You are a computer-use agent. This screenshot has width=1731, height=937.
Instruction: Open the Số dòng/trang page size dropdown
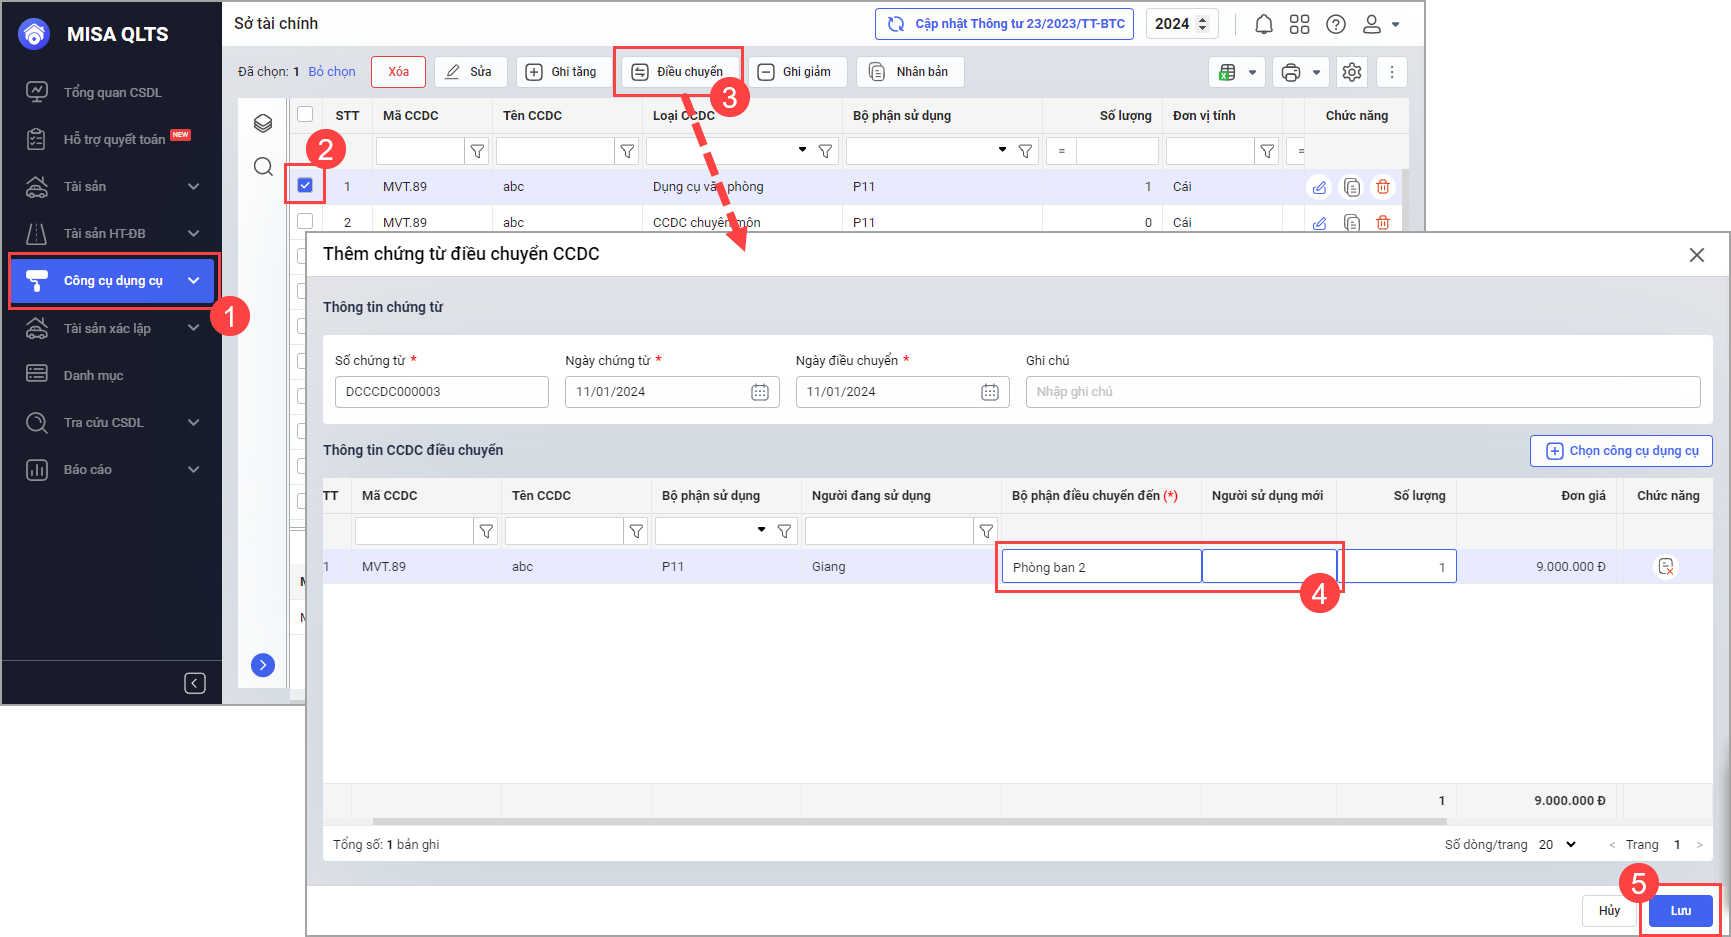1557,845
